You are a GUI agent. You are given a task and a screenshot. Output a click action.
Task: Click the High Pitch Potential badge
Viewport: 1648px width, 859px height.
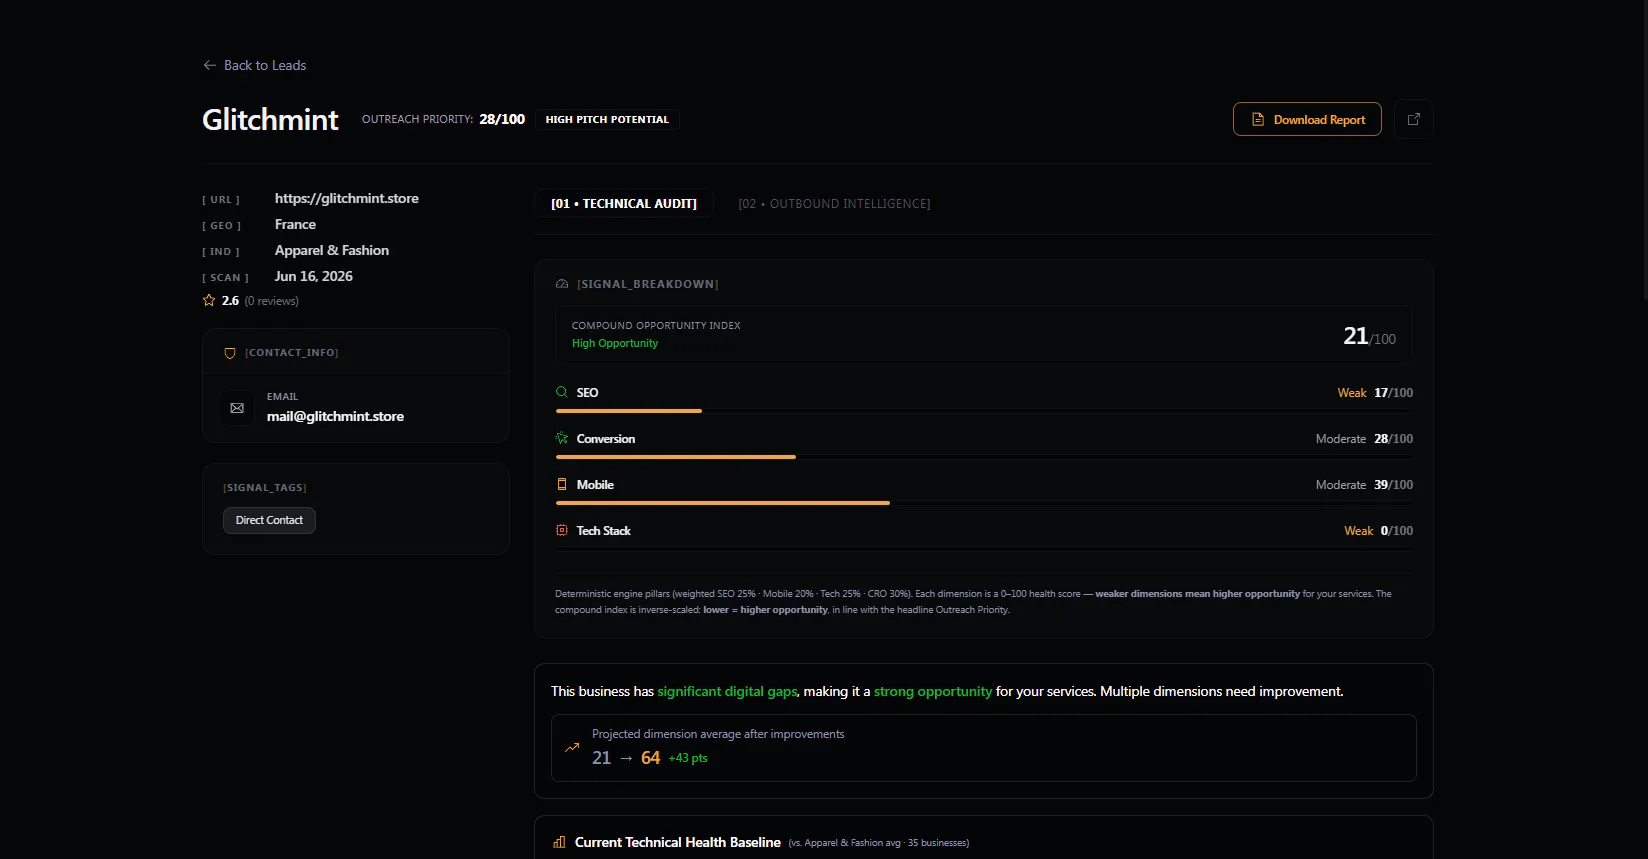click(607, 119)
